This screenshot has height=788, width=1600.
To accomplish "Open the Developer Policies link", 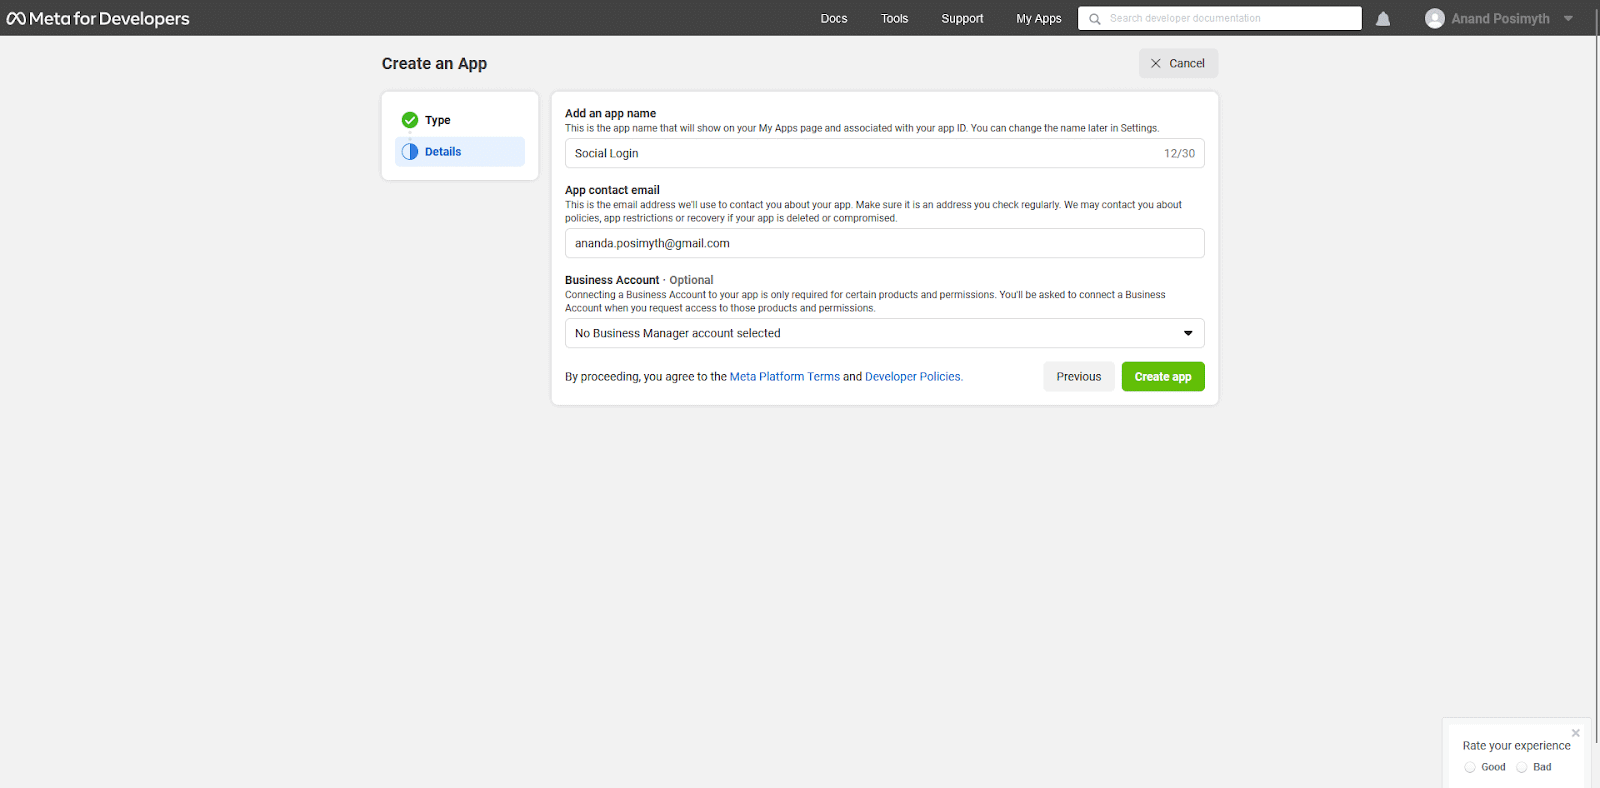I will coord(913,377).
